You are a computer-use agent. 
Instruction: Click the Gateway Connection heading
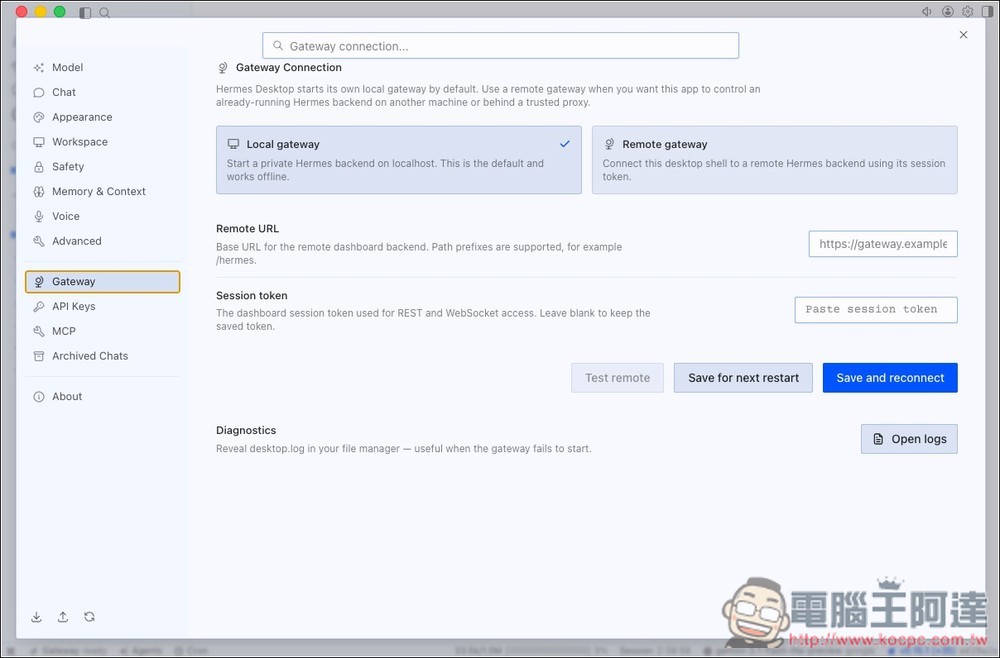pos(289,68)
